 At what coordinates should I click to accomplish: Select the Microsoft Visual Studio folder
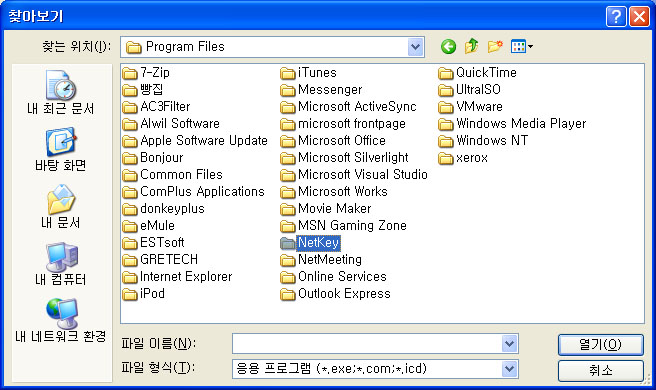coord(354,174)
